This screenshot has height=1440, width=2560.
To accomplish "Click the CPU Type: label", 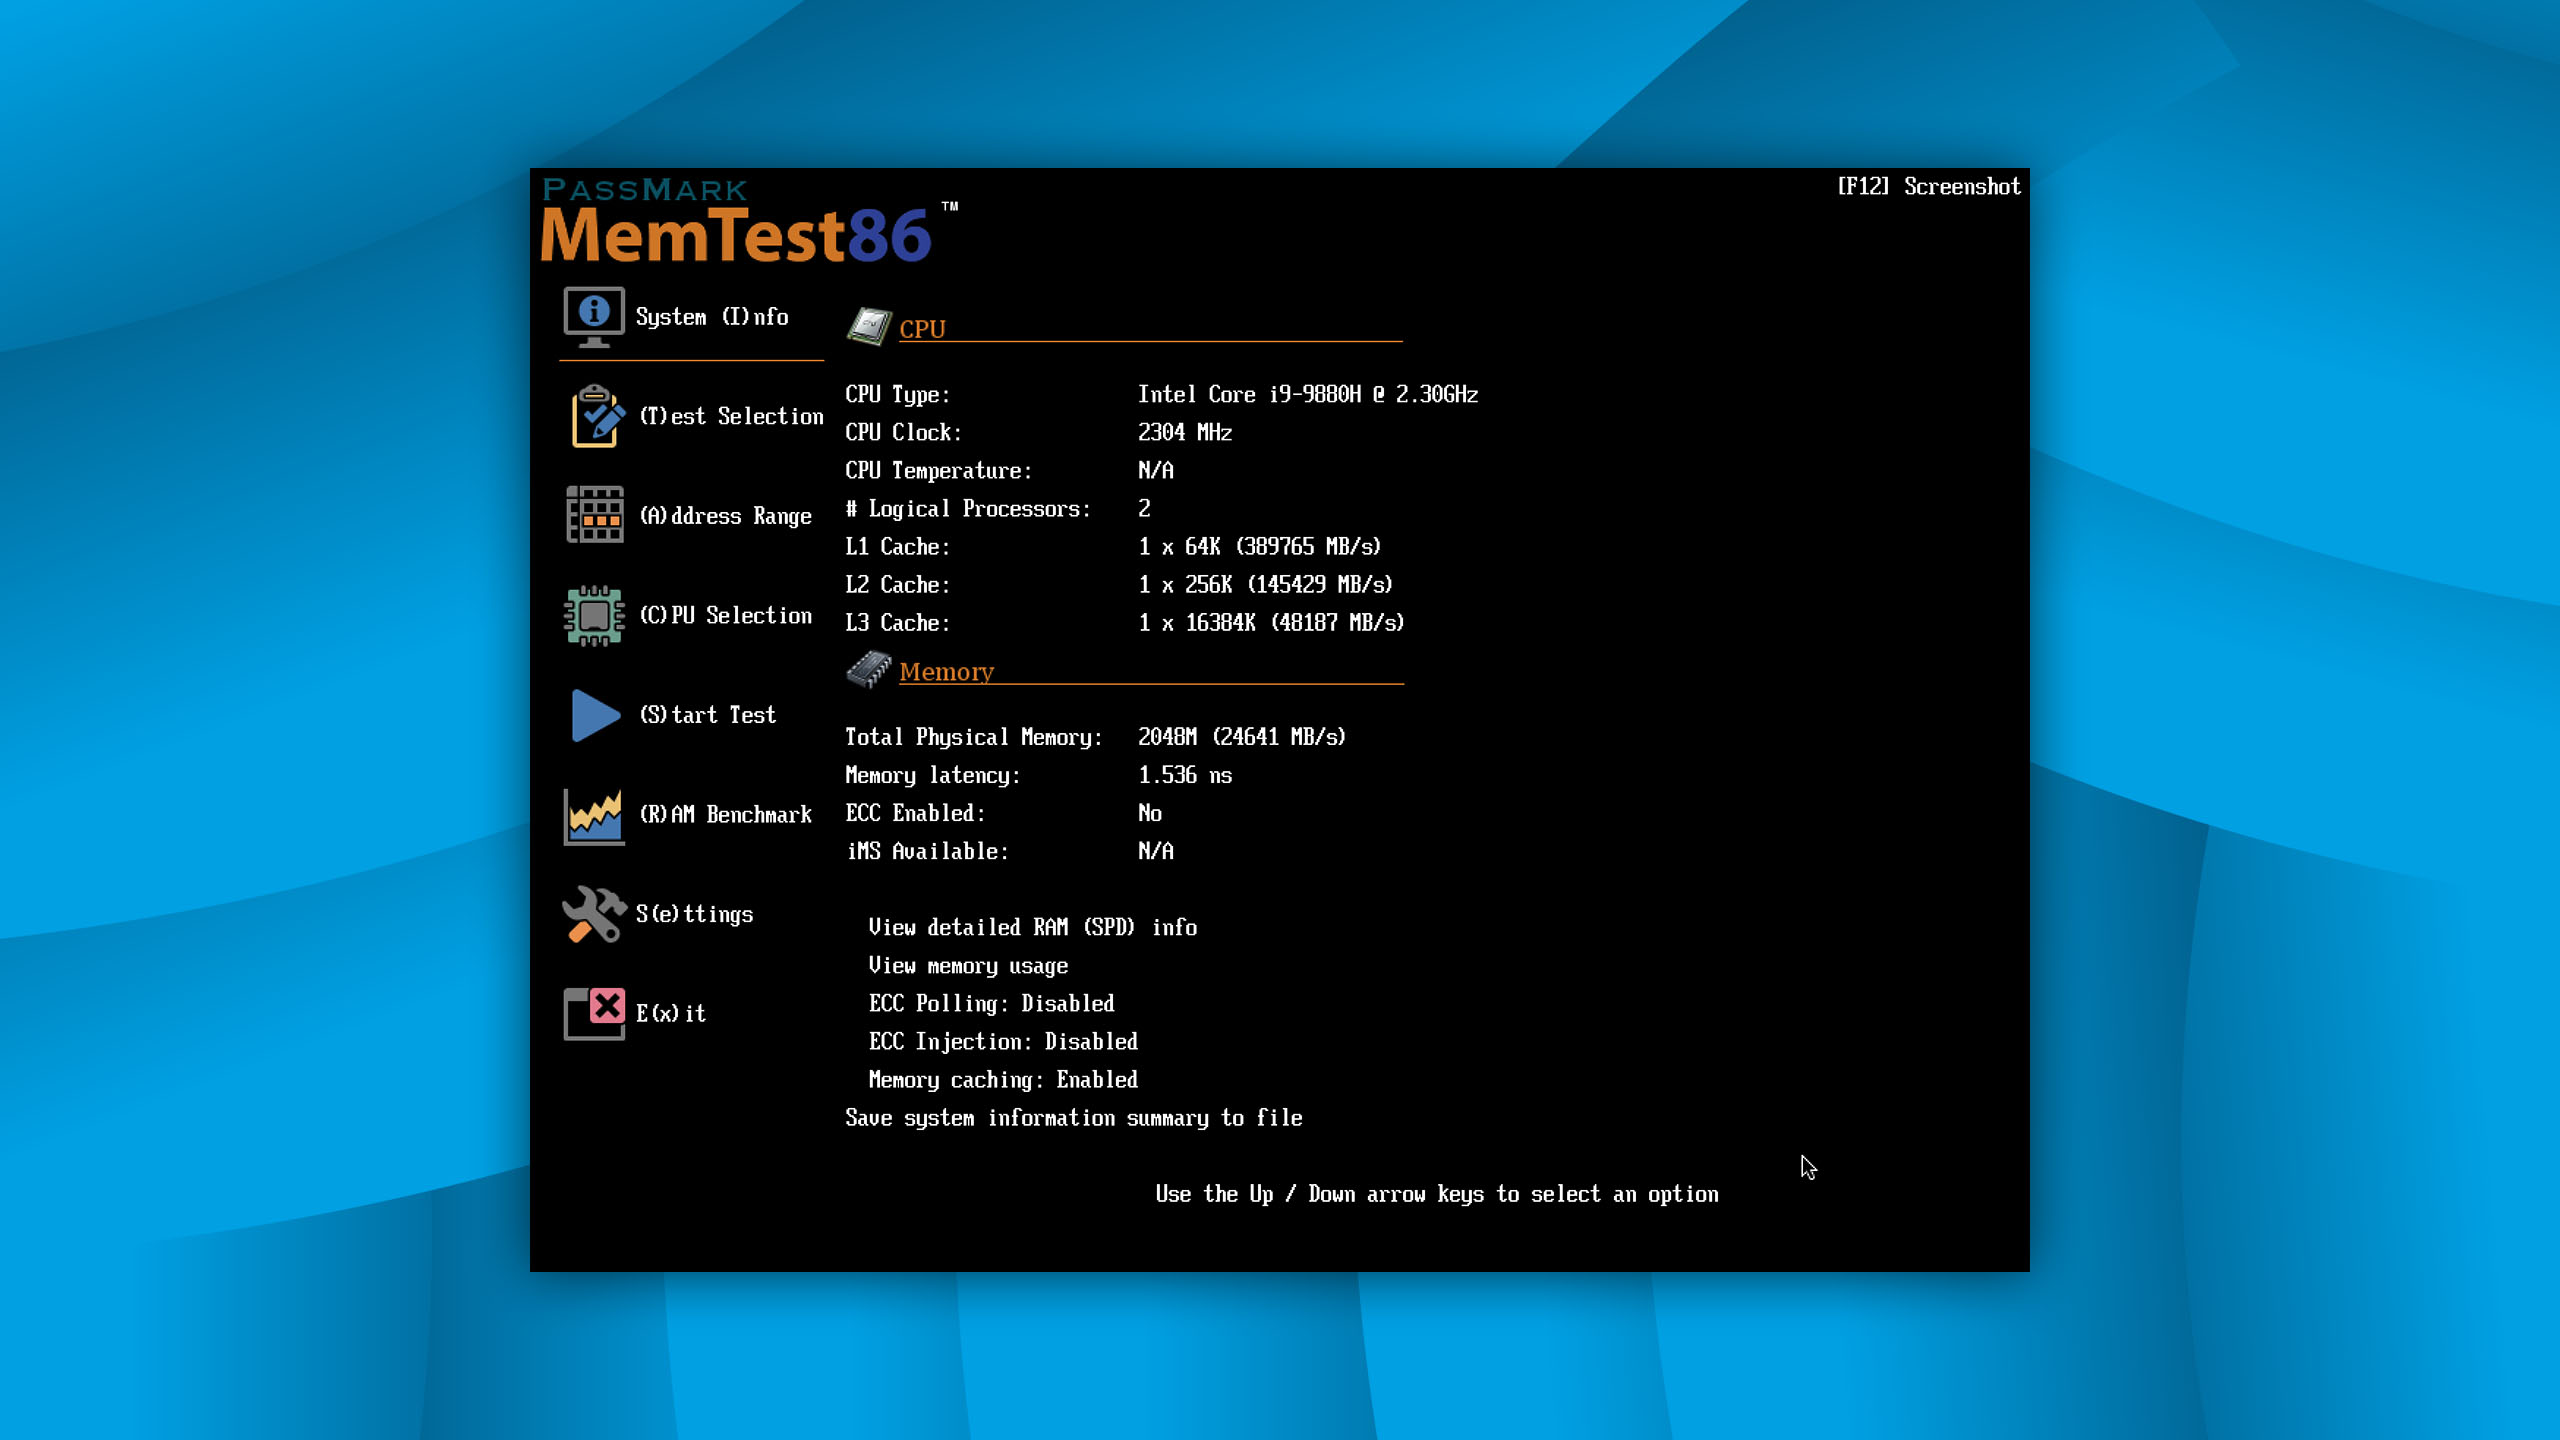I will tap(897, 394).
